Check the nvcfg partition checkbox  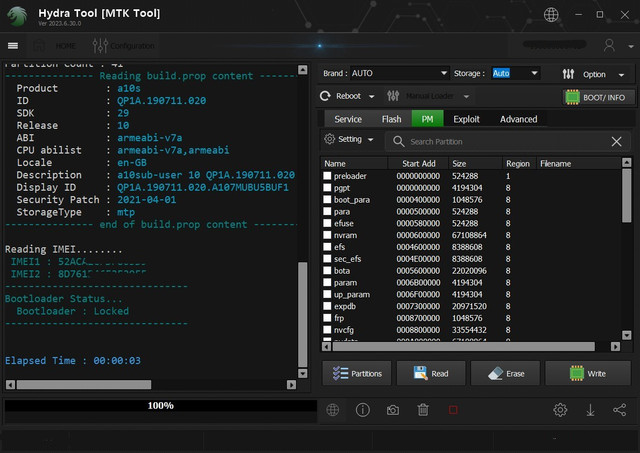[327, 330]
